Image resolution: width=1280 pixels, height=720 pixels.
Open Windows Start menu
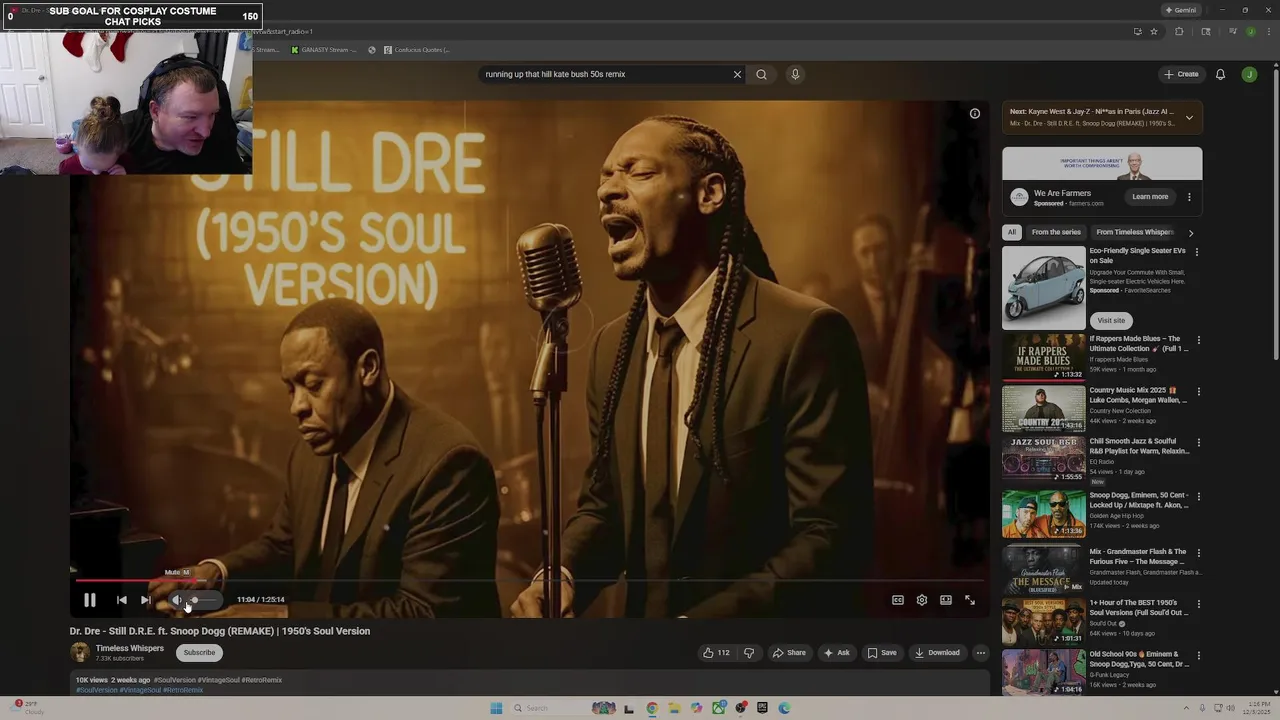496,708
